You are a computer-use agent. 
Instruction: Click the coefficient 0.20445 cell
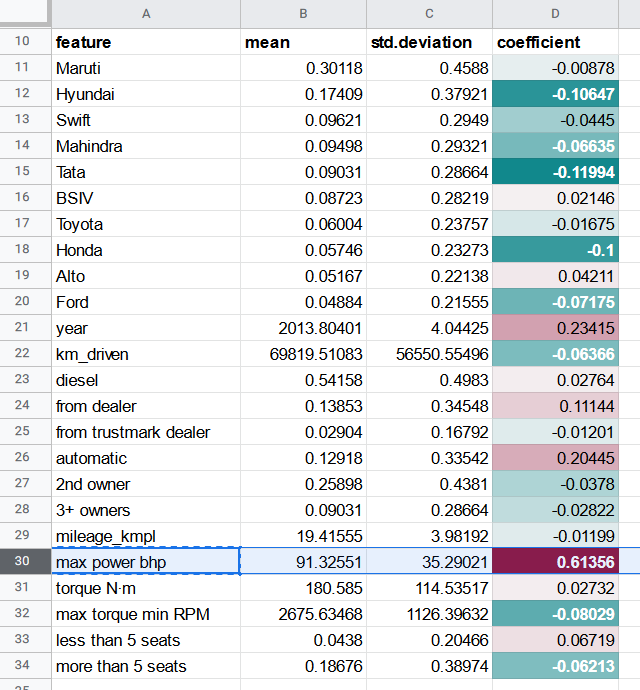pyautogui.click(x=555, y=458)
